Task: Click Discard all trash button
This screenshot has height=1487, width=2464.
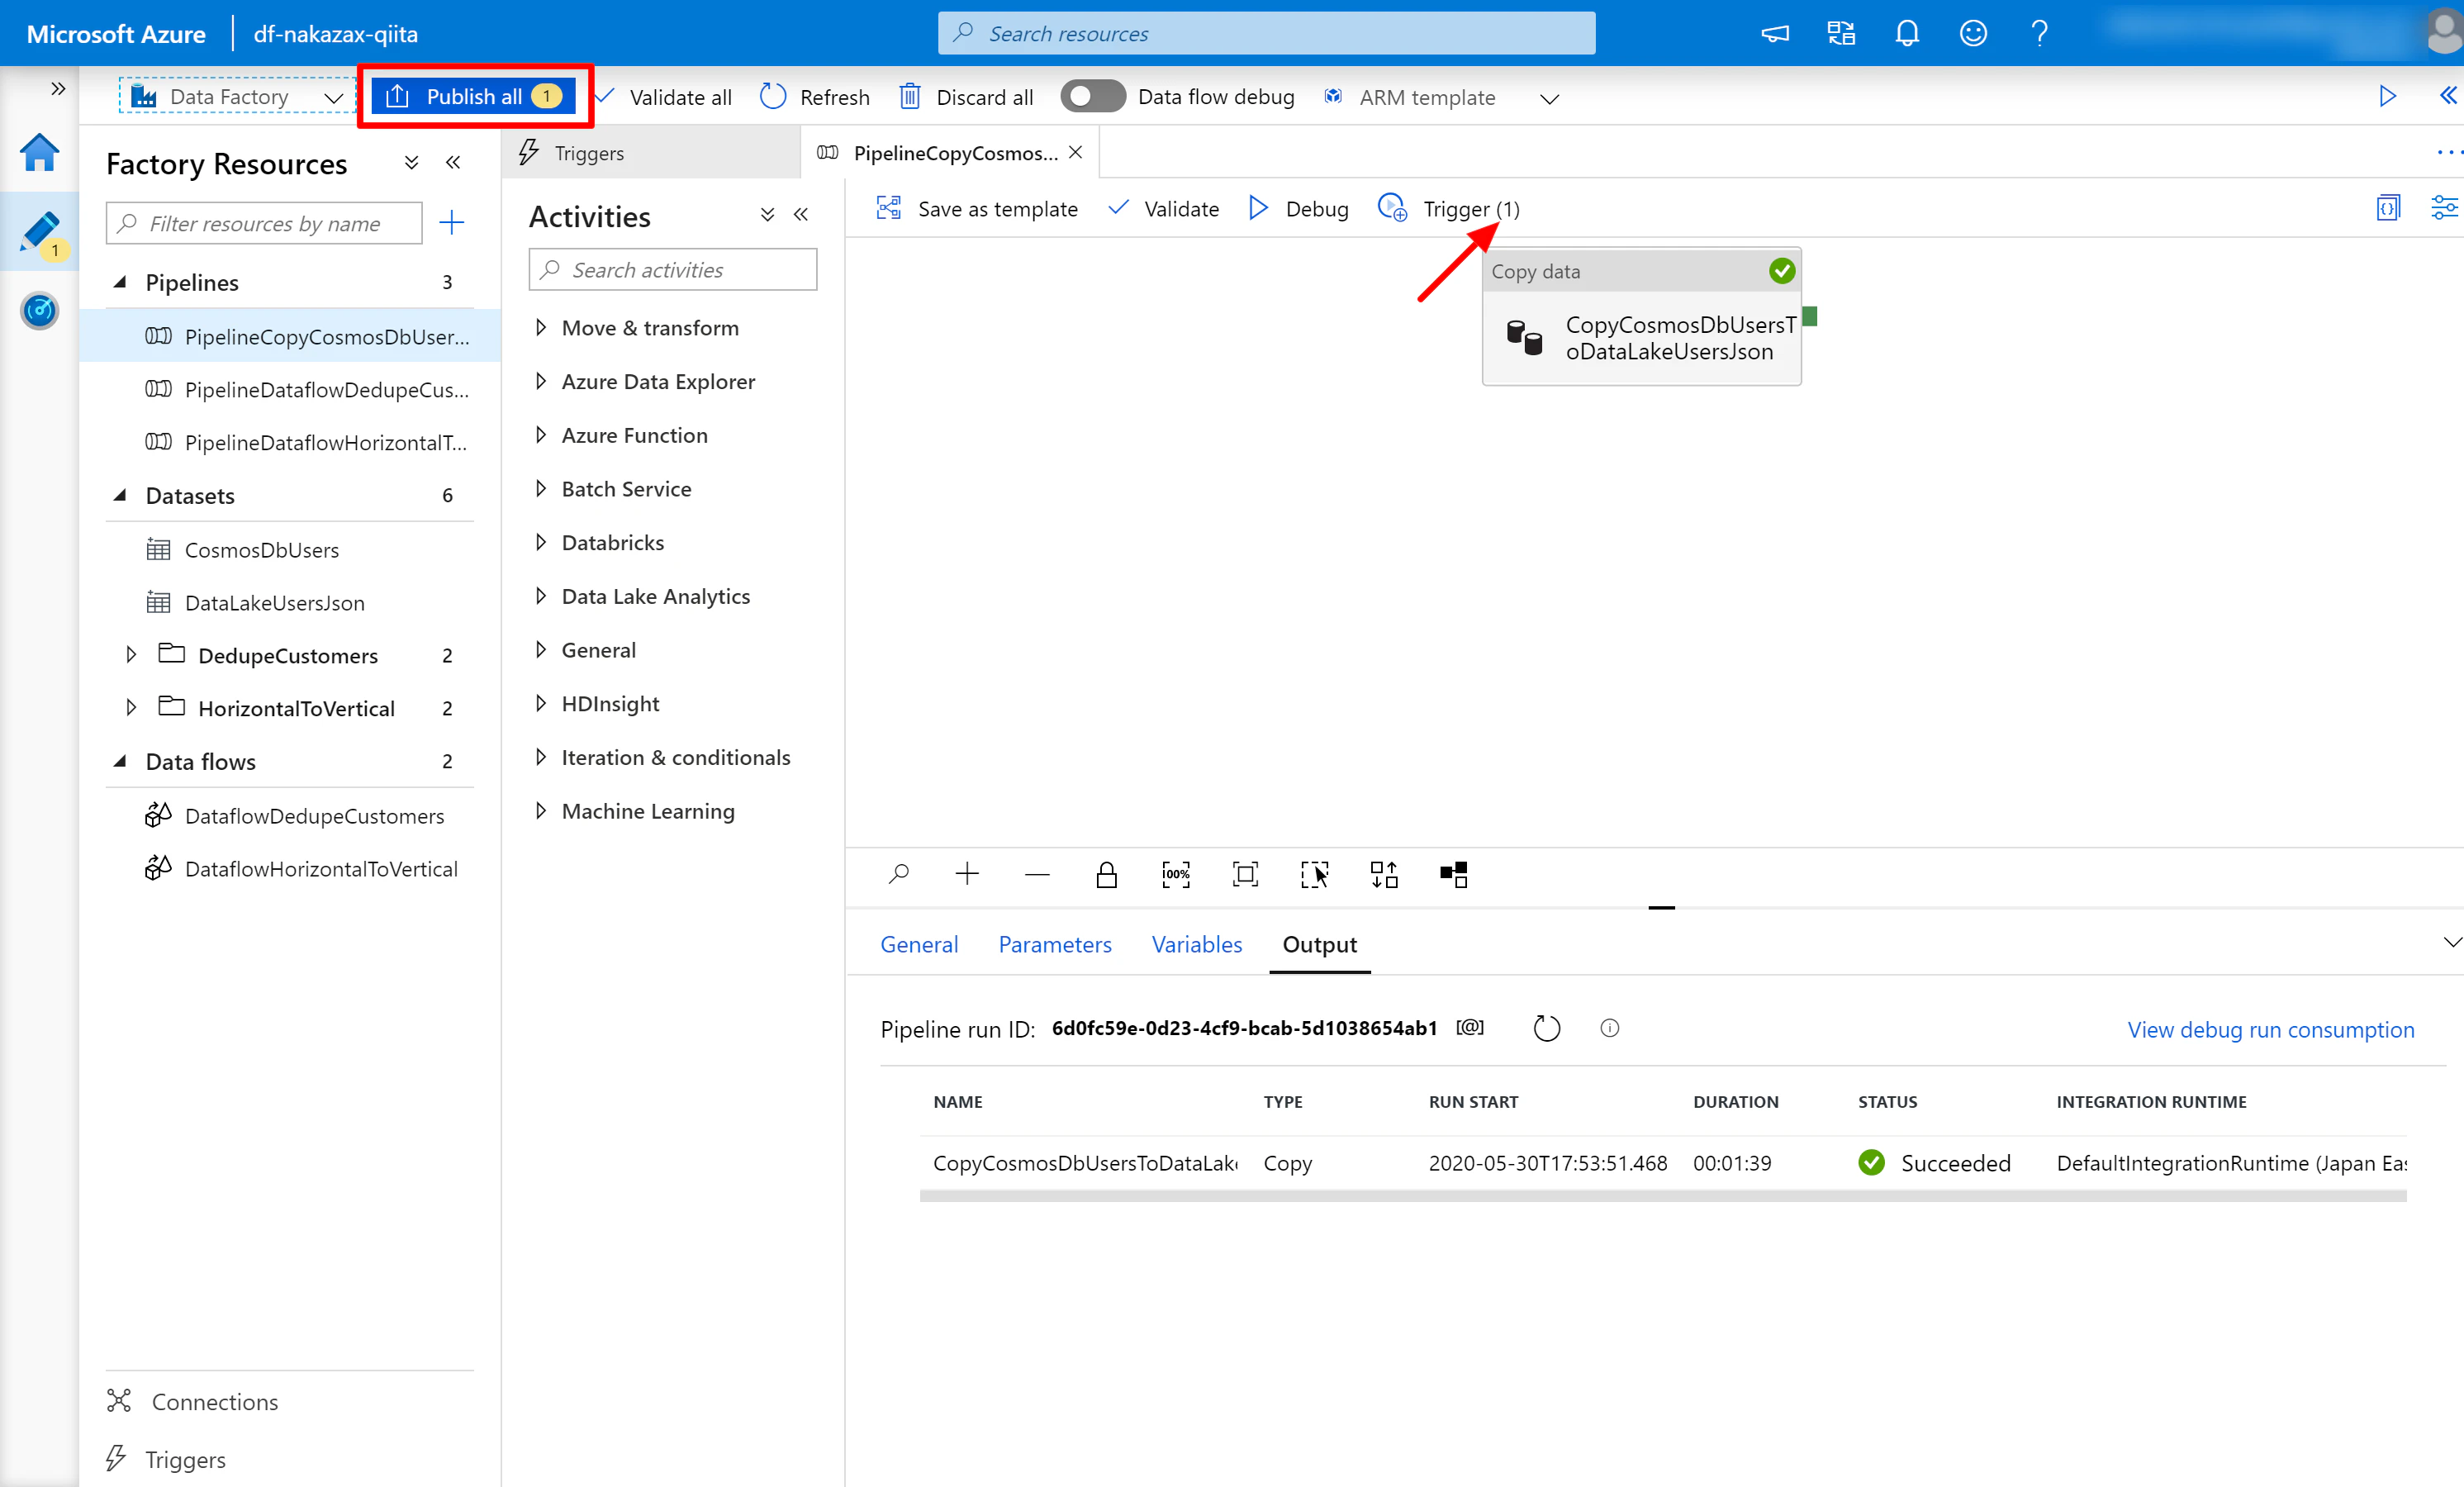Action: [966, 97]
